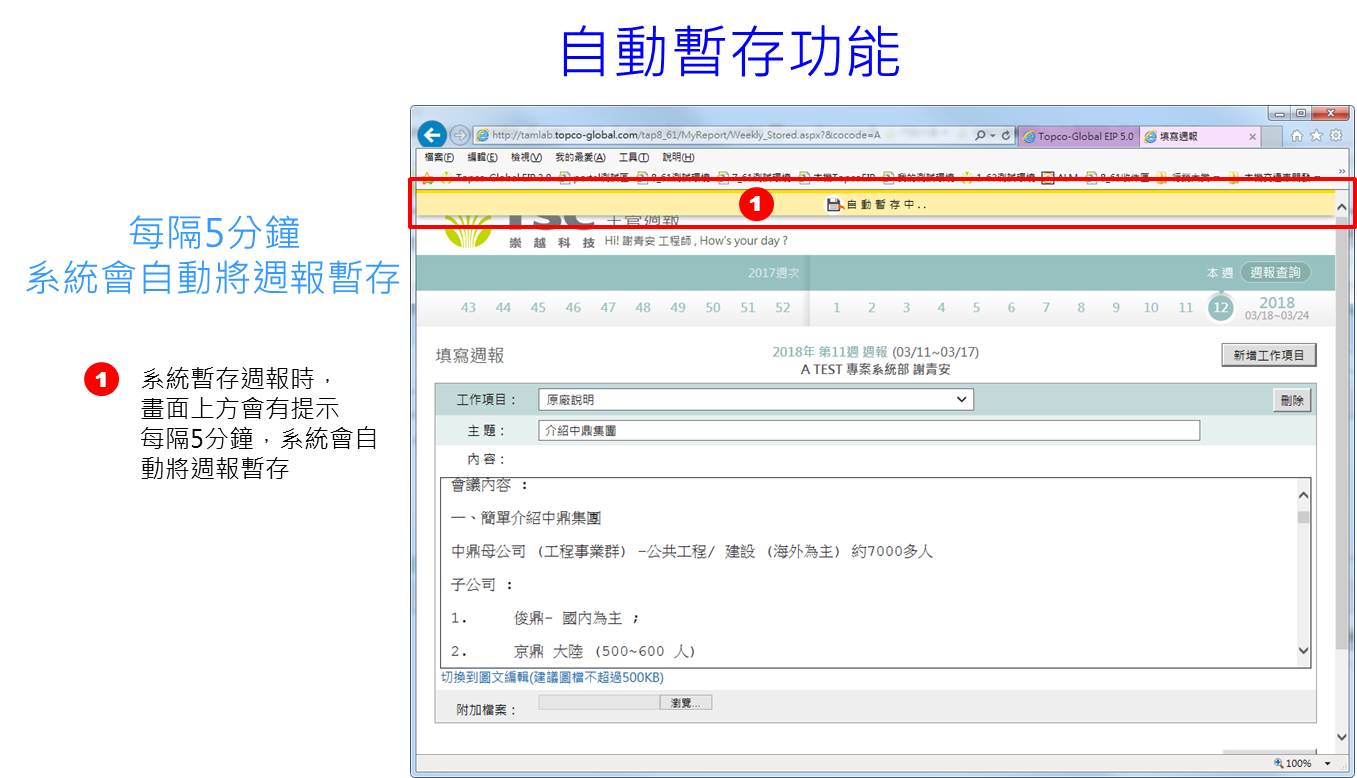The width and height of the screenshot is (1357, 778).
Task: Open the zoom level dropdown at 100%
Action: pos(1328,764)
